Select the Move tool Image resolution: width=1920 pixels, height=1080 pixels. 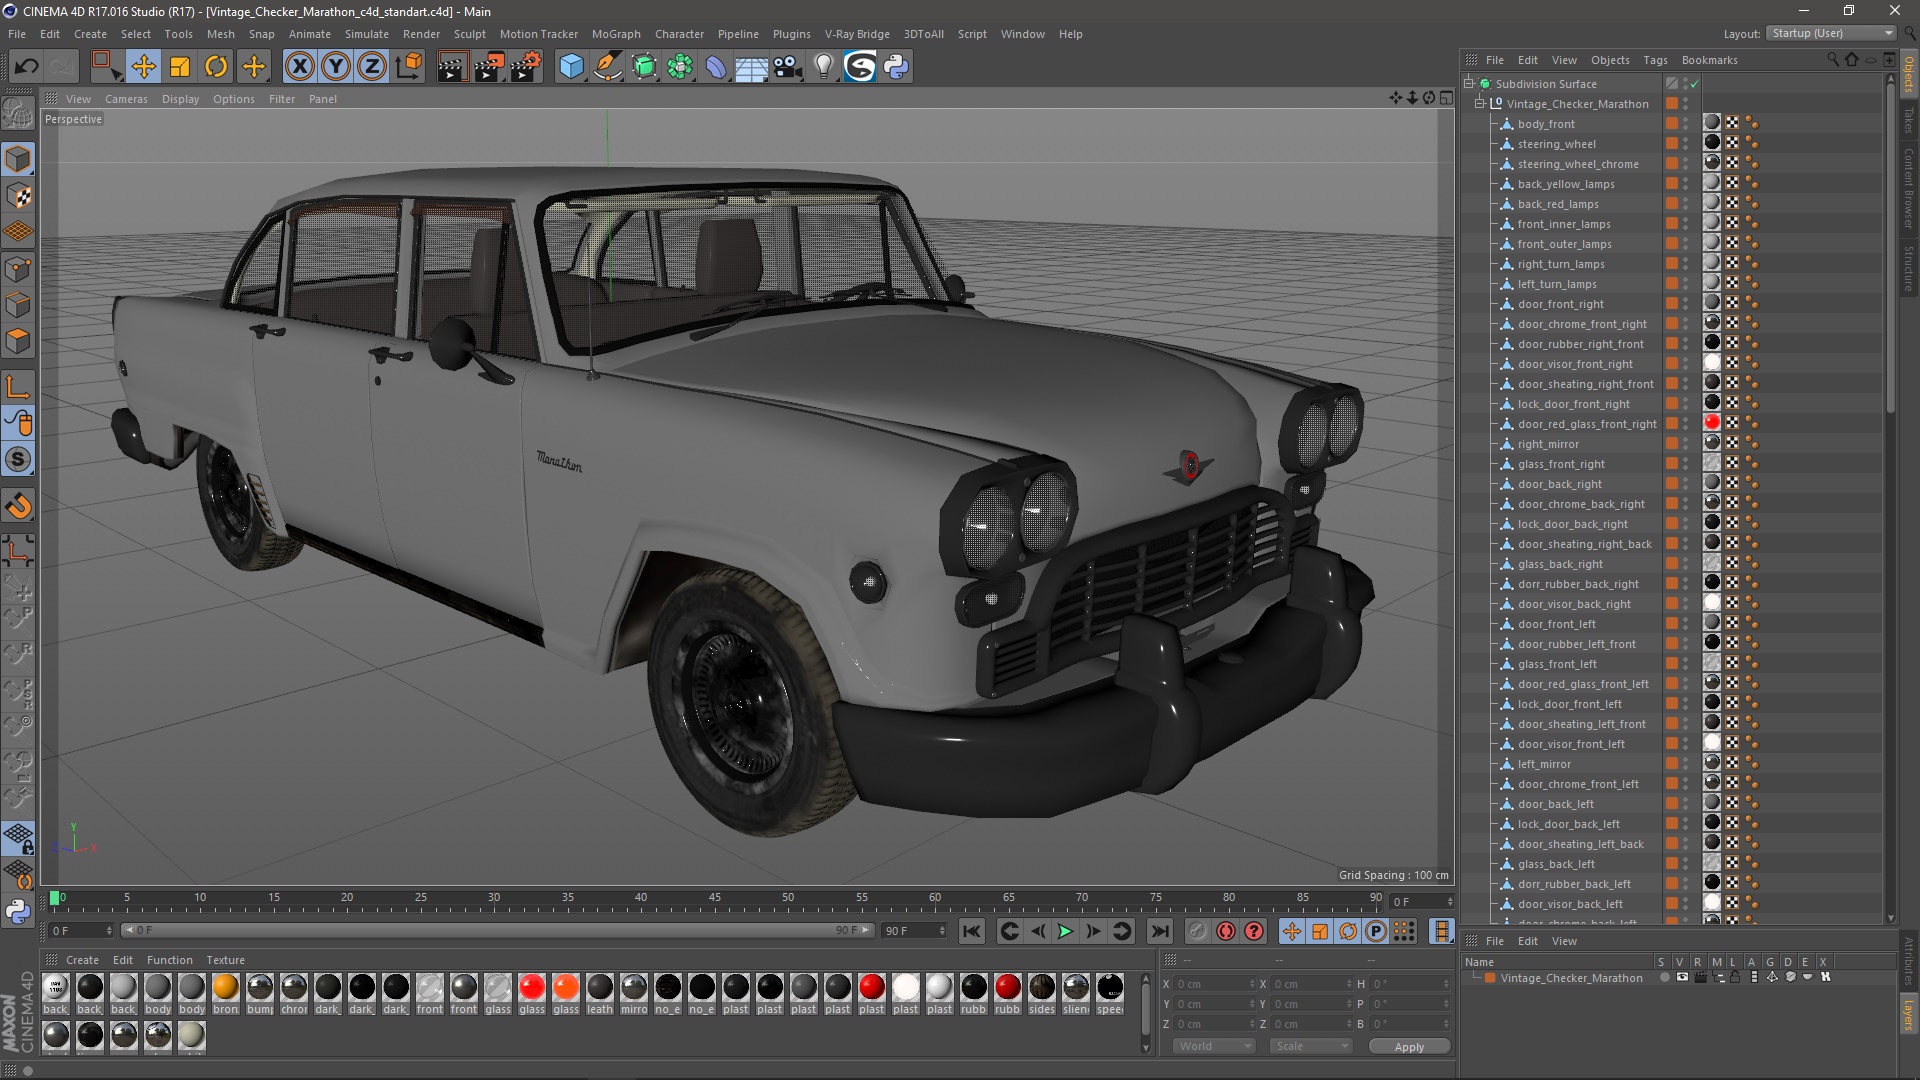pyautogui.click(x=143, y=67)
